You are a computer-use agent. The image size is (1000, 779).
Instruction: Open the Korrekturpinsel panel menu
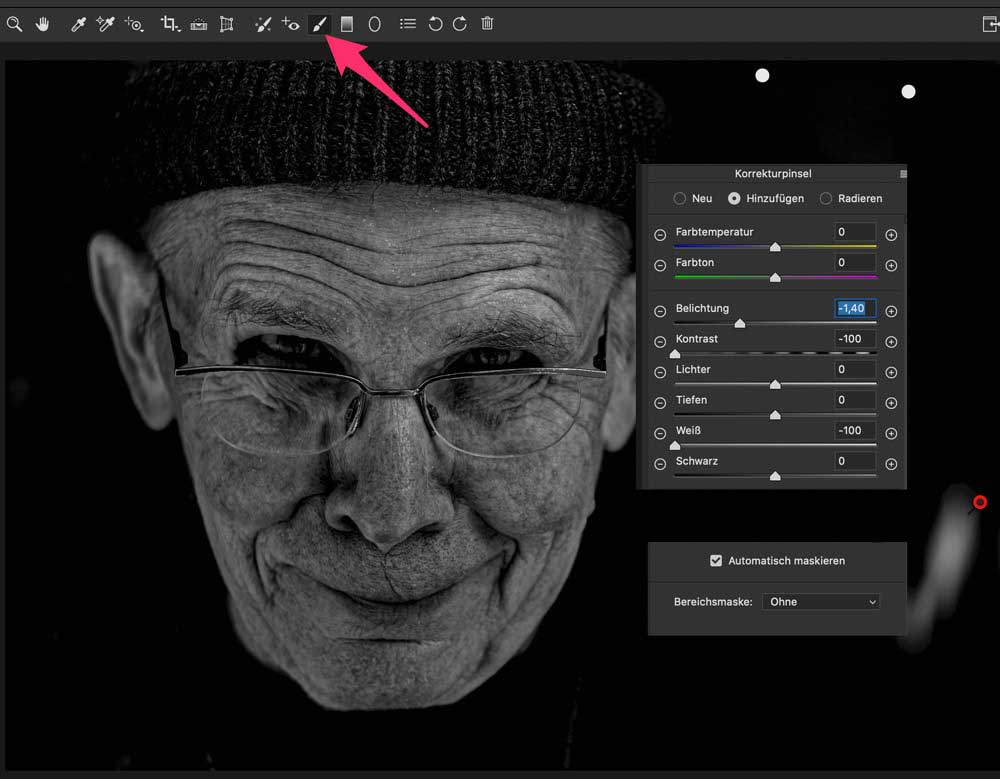pyautogui.click(x=903, y=174)
